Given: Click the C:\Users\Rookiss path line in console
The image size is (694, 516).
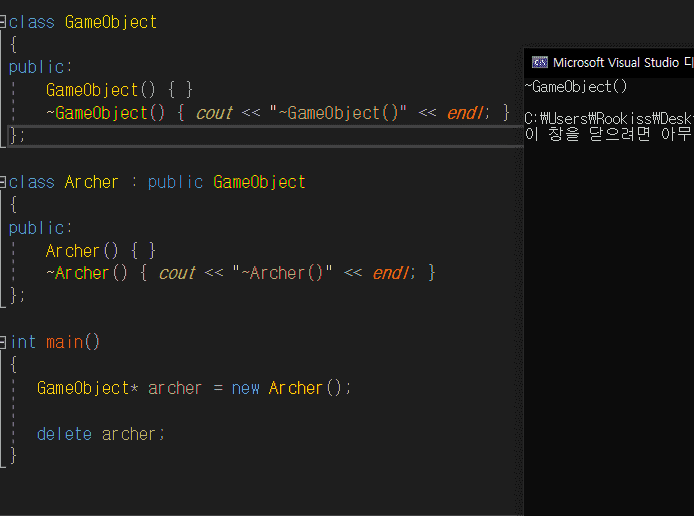Looking at the screenshot, I should click(609, 118).
